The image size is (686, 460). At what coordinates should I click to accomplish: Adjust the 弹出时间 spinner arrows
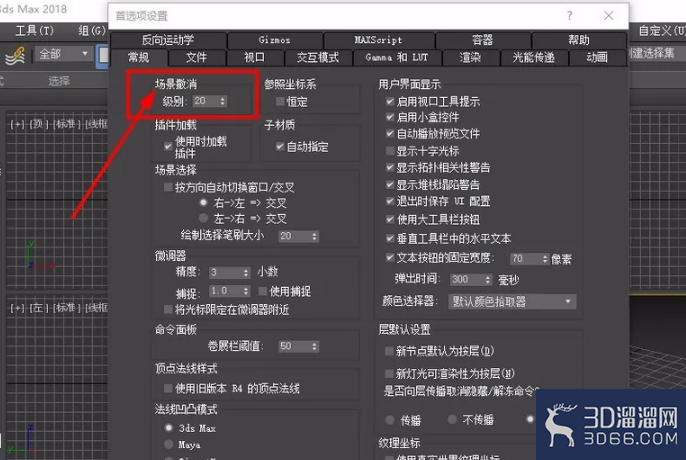point(488,279)
